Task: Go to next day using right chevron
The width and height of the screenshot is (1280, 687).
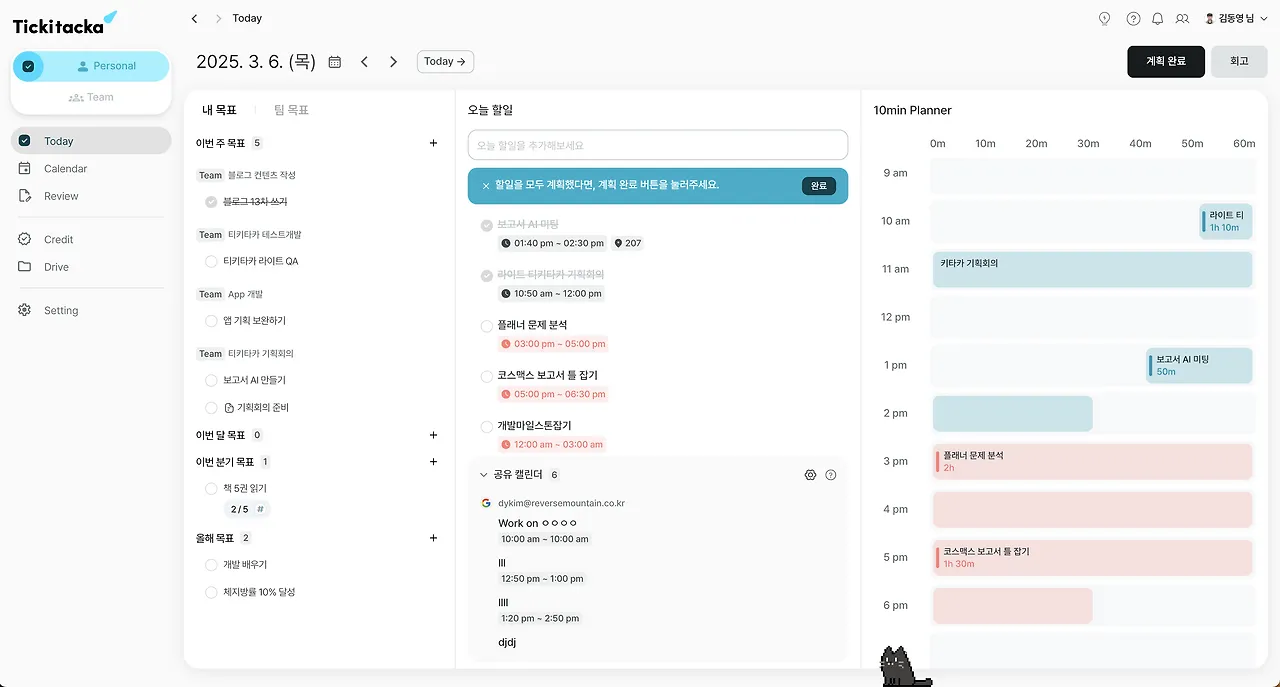Action: (x=393, y=62)
